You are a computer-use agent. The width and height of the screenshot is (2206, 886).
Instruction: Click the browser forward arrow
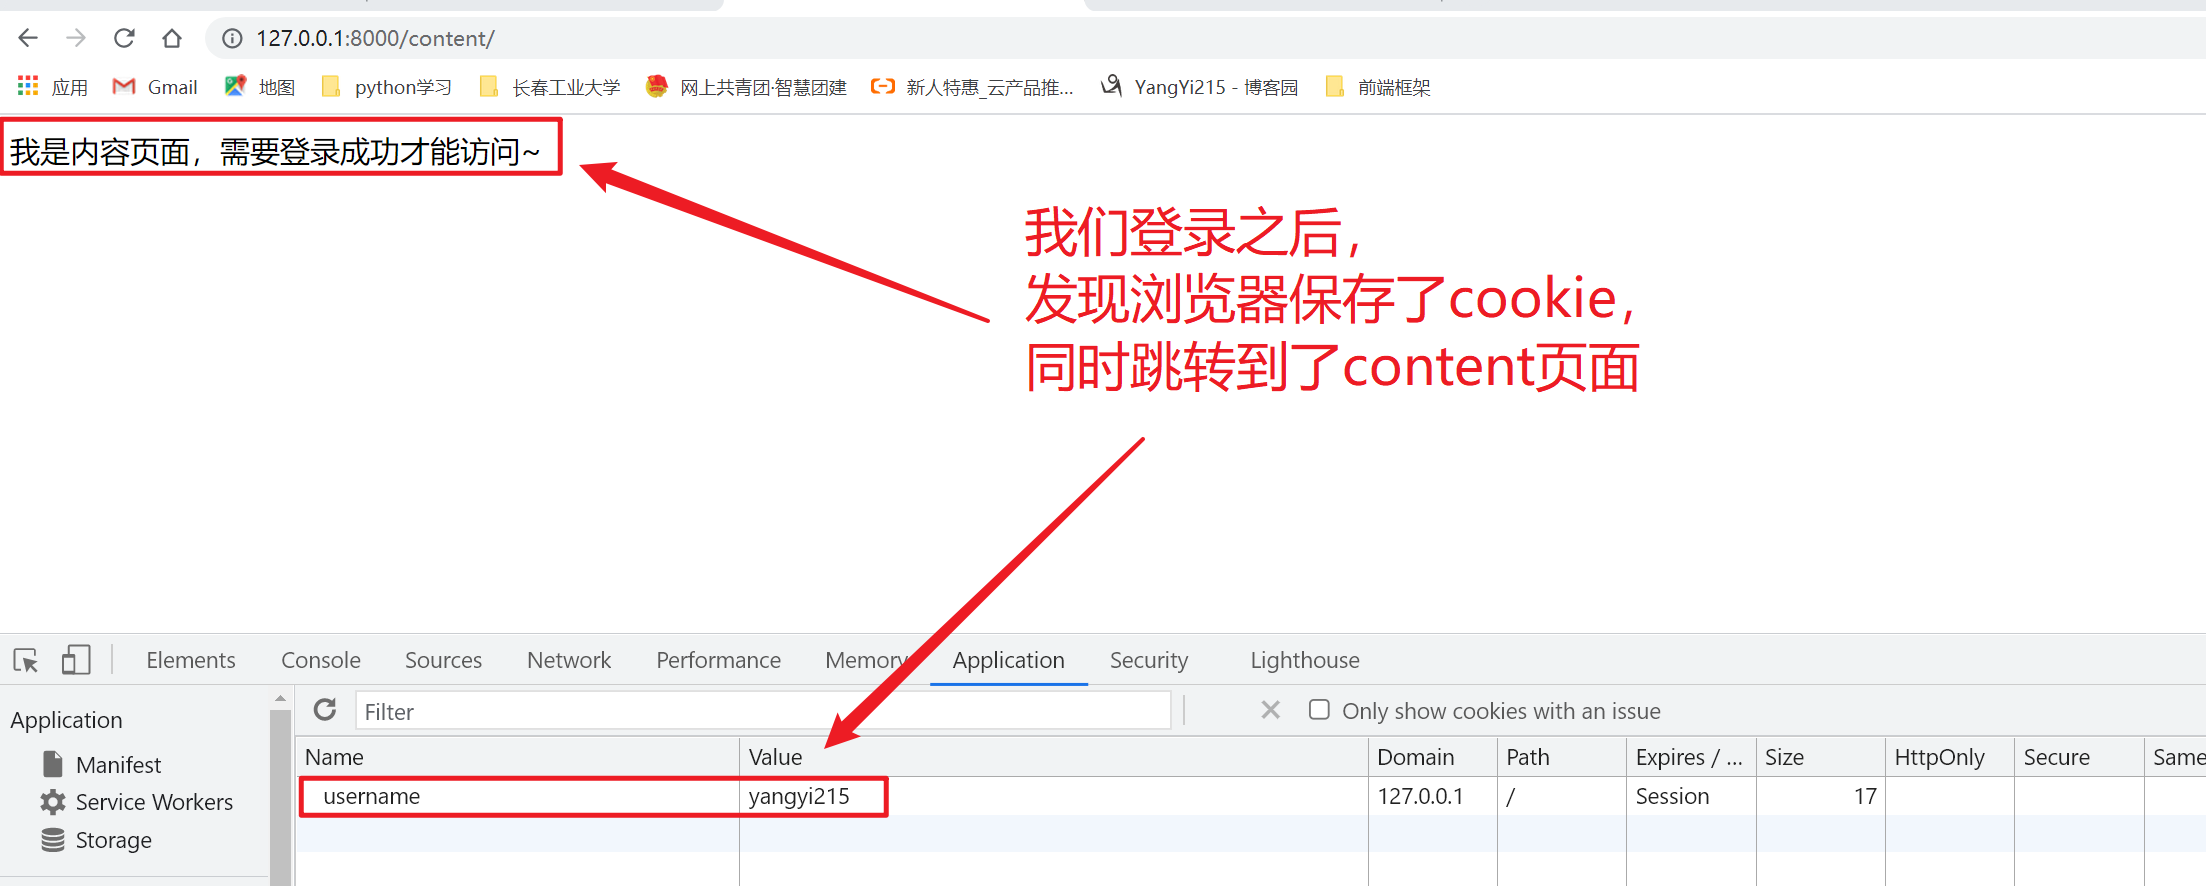pyautogui.click(x=76, y=38)
